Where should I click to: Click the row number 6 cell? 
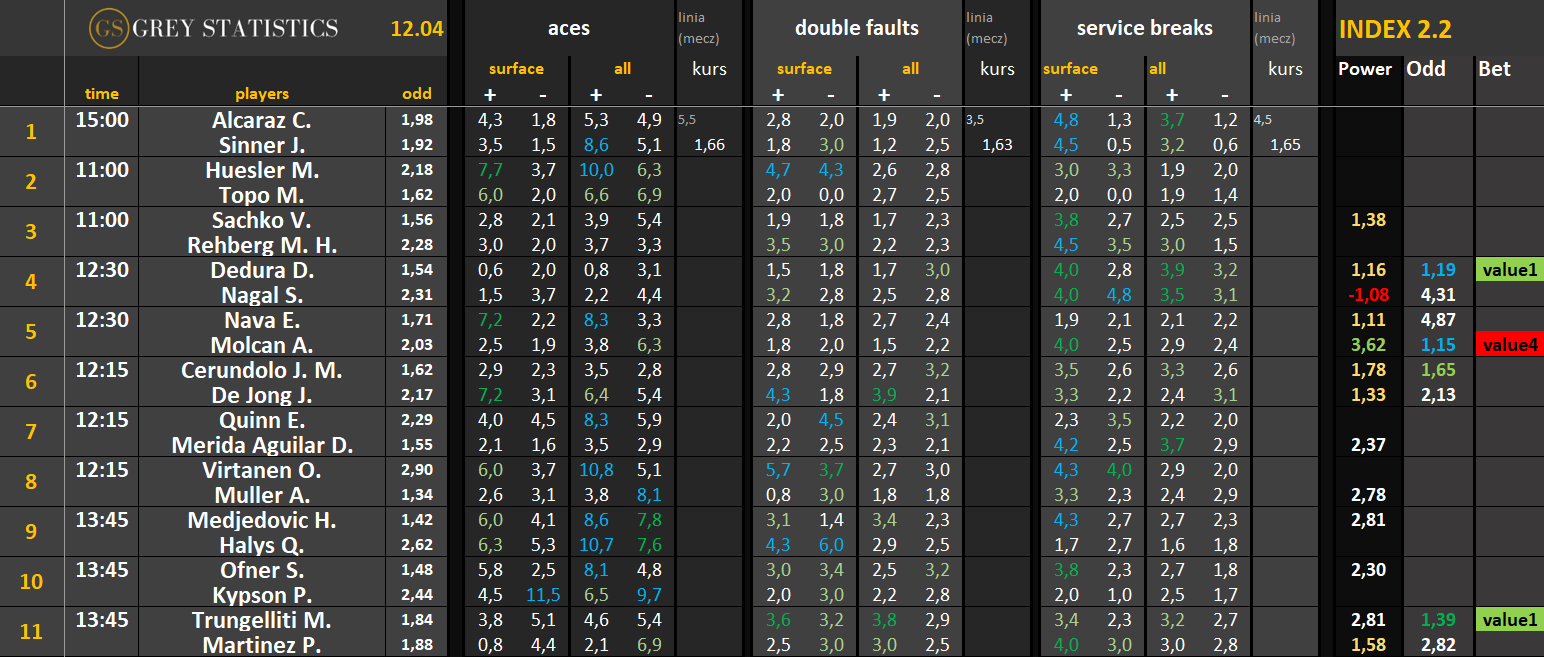[x=31, y=382]
